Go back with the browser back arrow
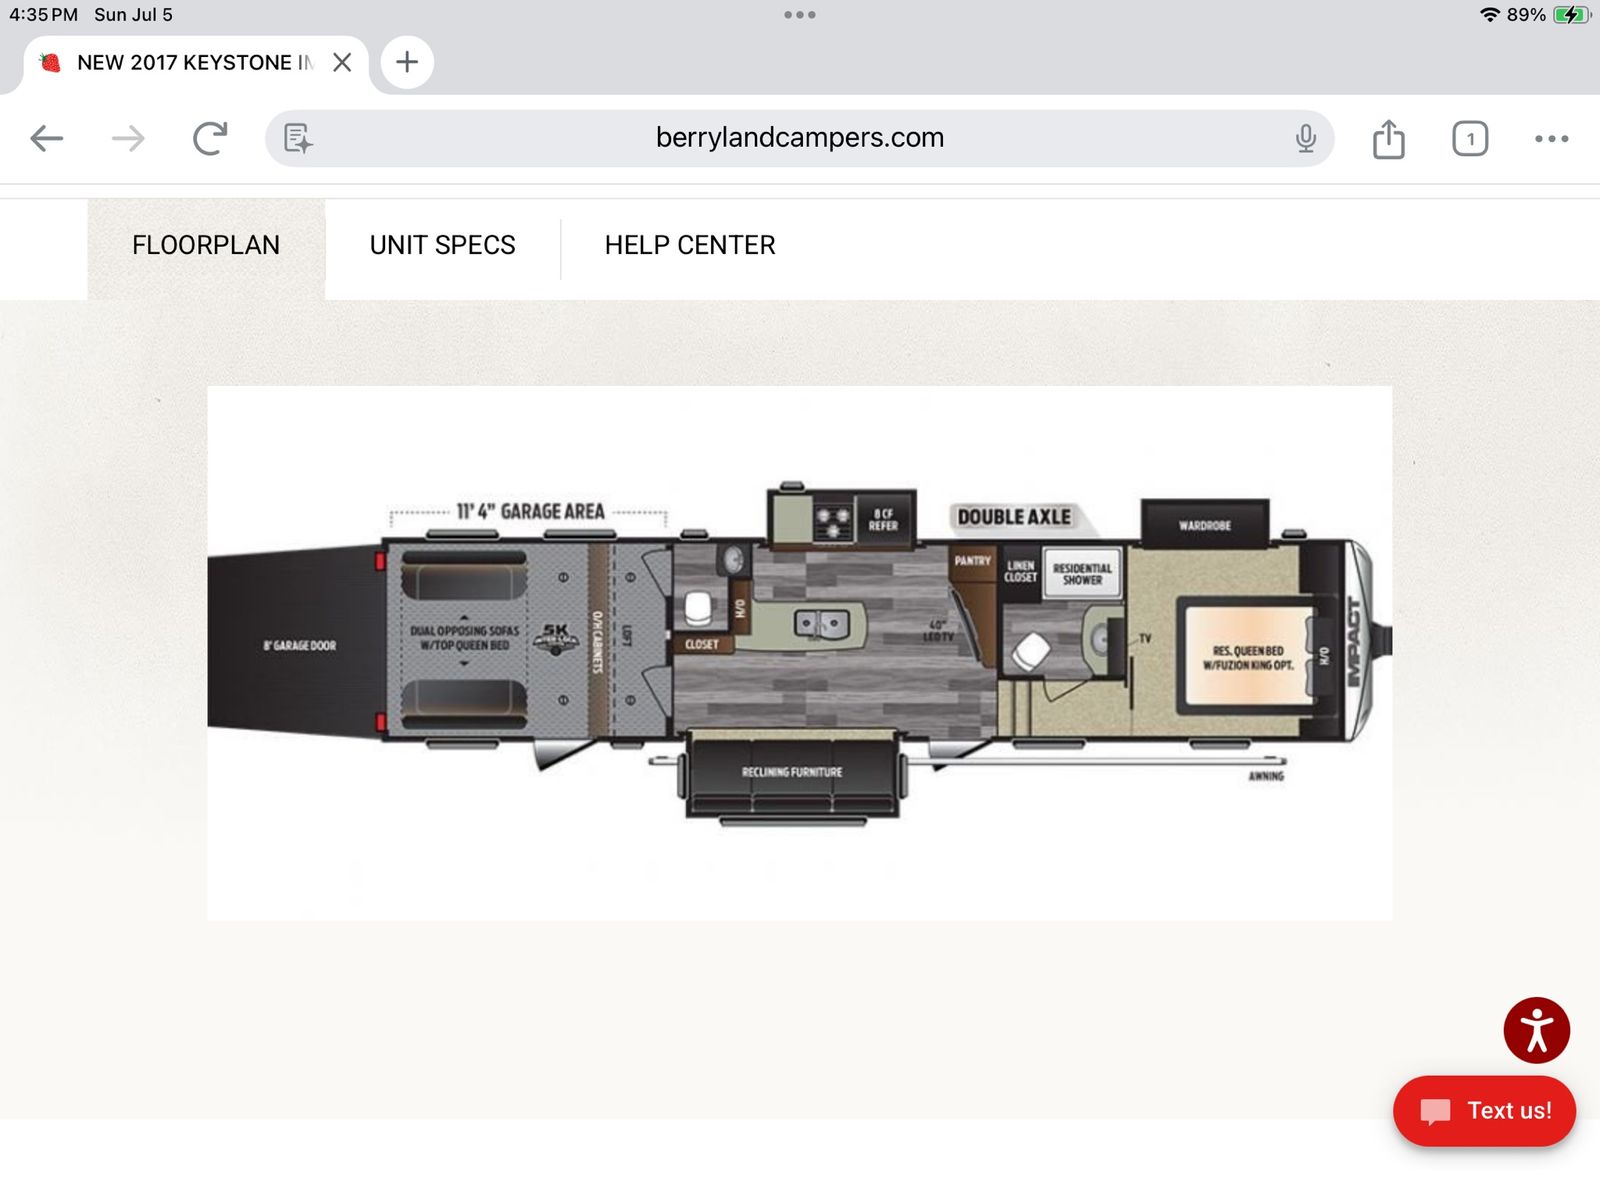The height and width of the screenshot is (1200, 1600). 47,138
